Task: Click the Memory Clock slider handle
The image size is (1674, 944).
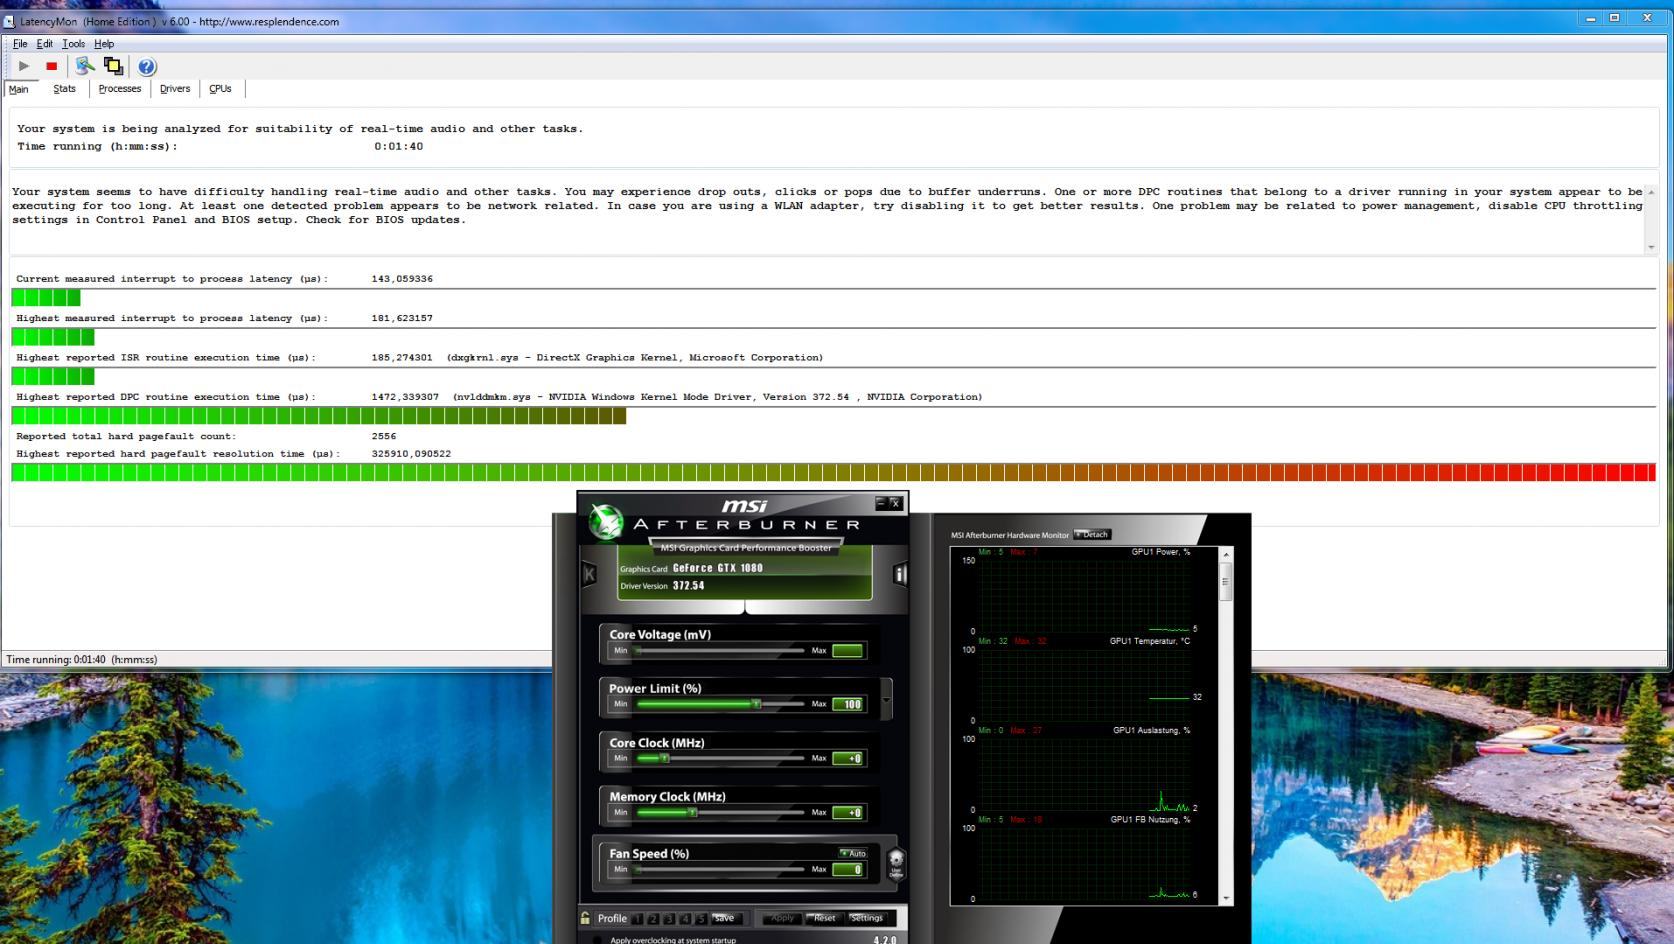Action: coord(691,812)
